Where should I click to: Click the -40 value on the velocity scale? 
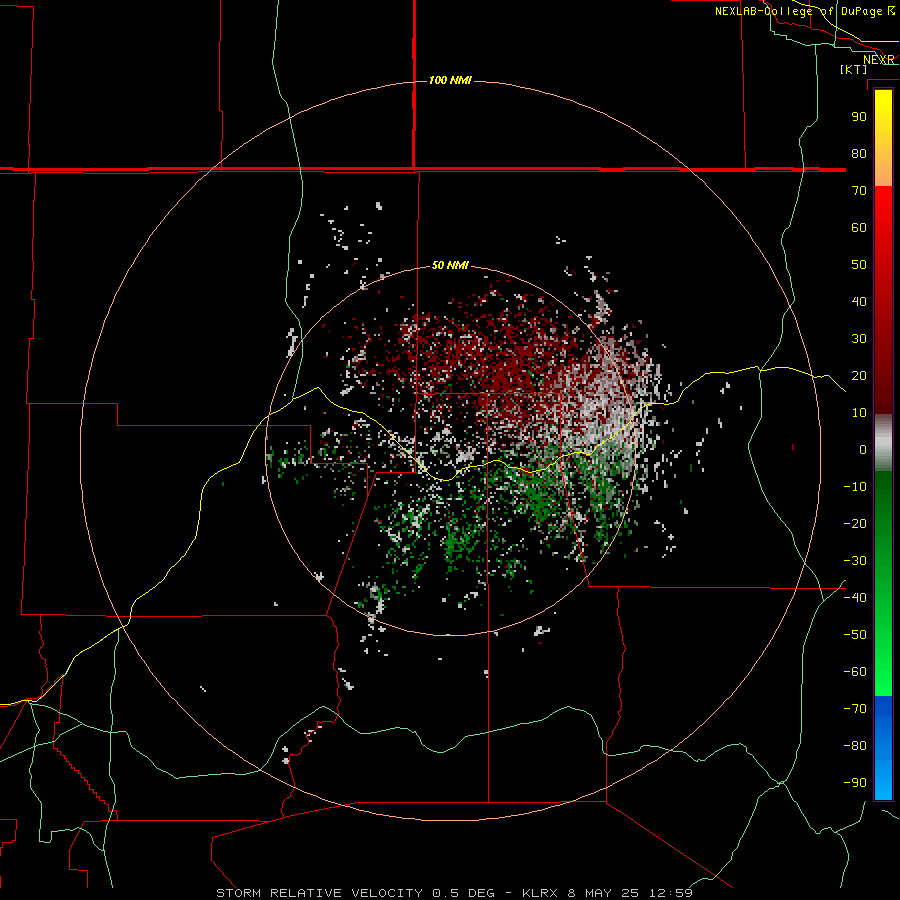click(855, 598)
